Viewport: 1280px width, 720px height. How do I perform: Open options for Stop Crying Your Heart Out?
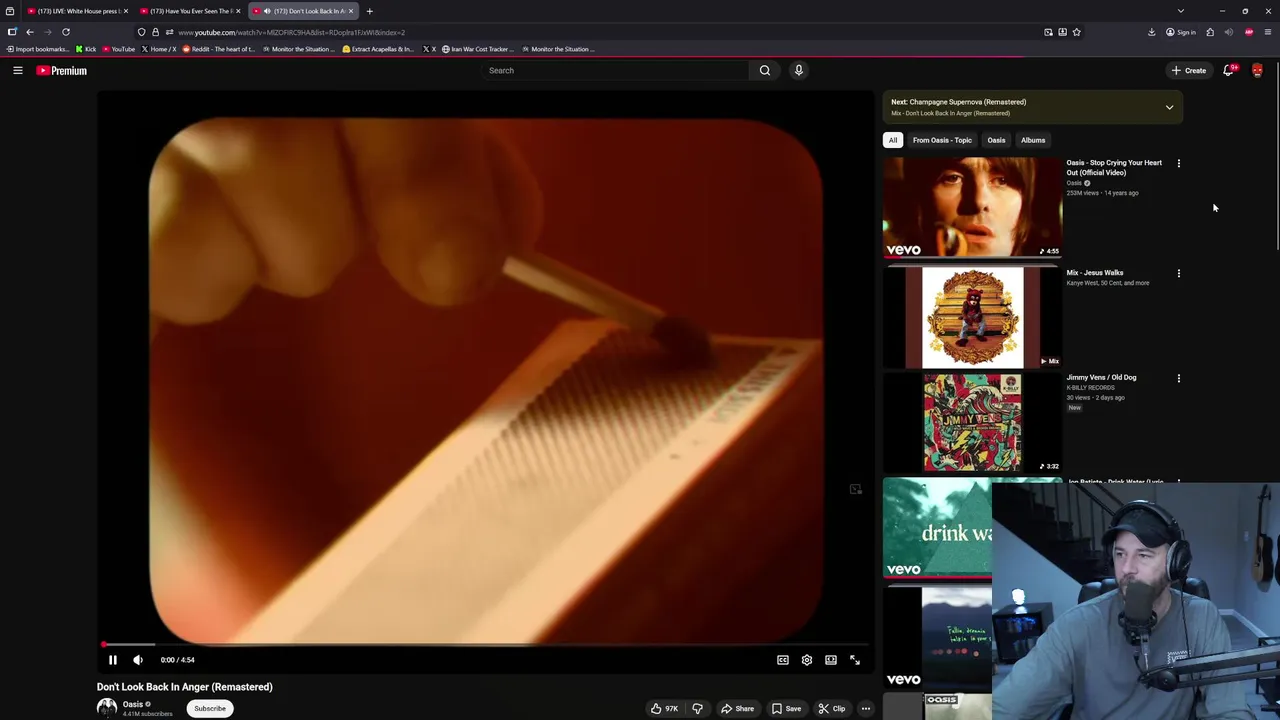click(1178, 163)
